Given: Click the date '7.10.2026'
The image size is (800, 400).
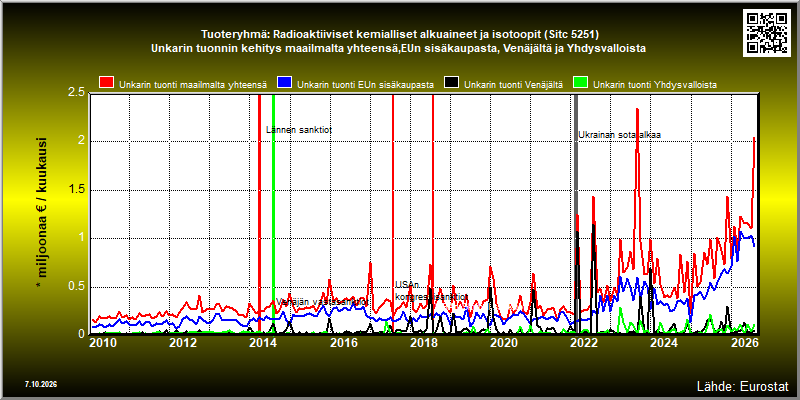Looking at the screenshot, I should click(x=41, y=384).
